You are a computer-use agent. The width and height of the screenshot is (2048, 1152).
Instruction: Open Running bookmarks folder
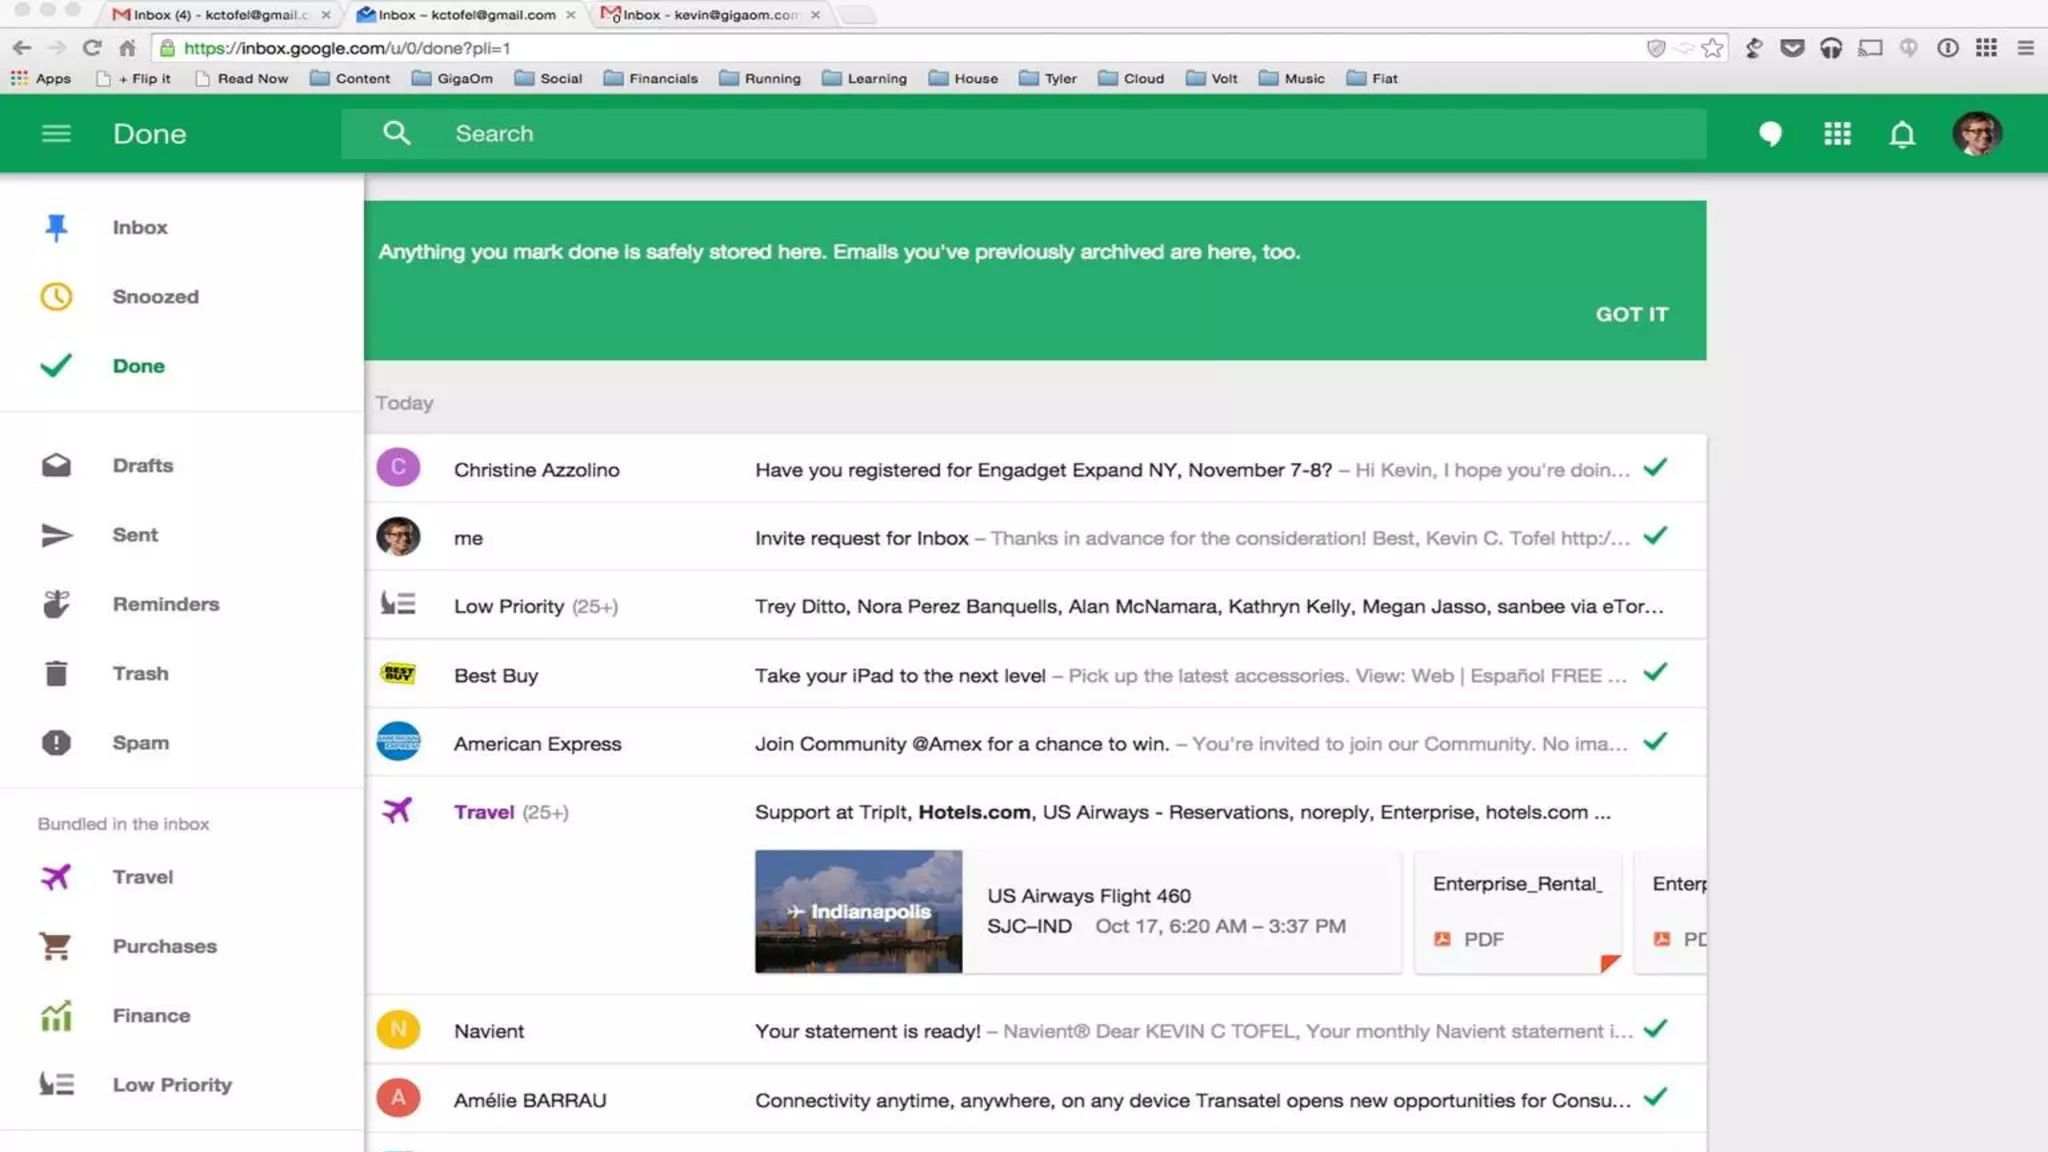click(x=760, y=78)
